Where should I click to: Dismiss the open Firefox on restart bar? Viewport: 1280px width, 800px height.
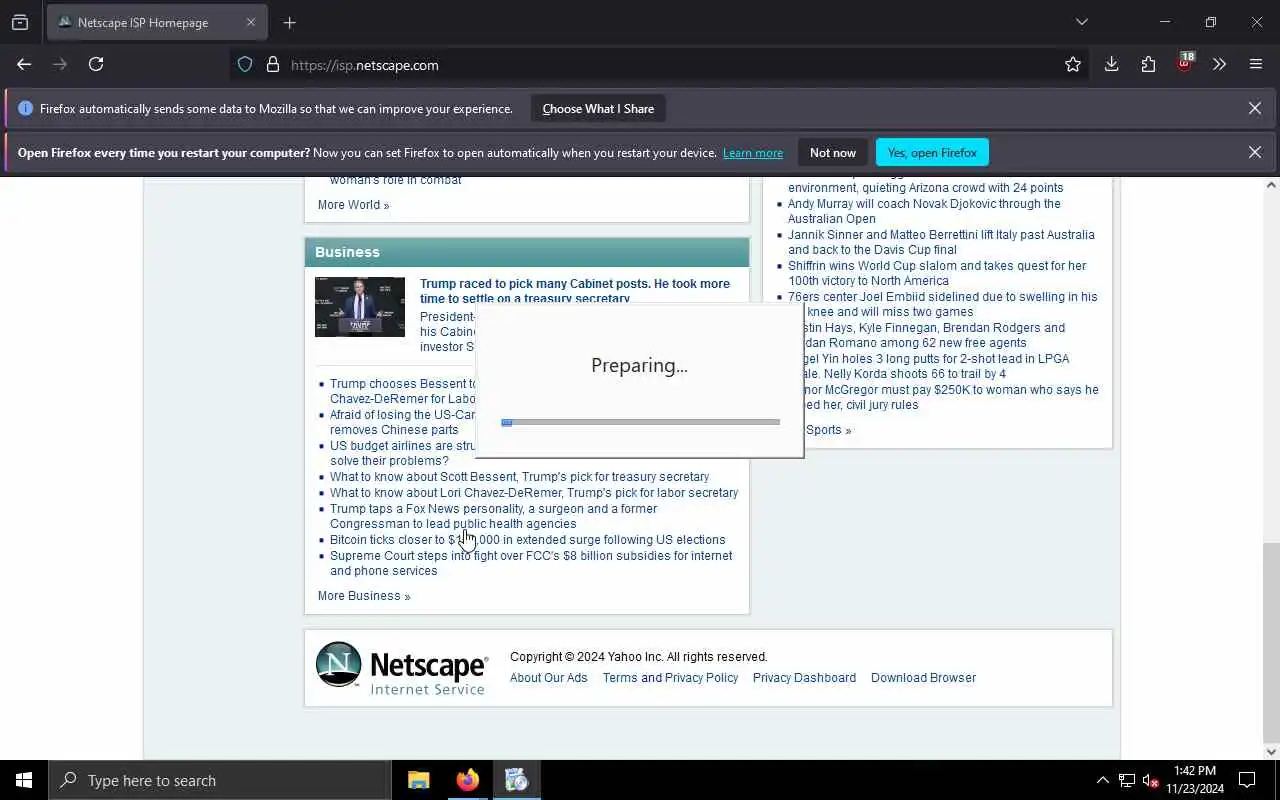pos(1254,152)
